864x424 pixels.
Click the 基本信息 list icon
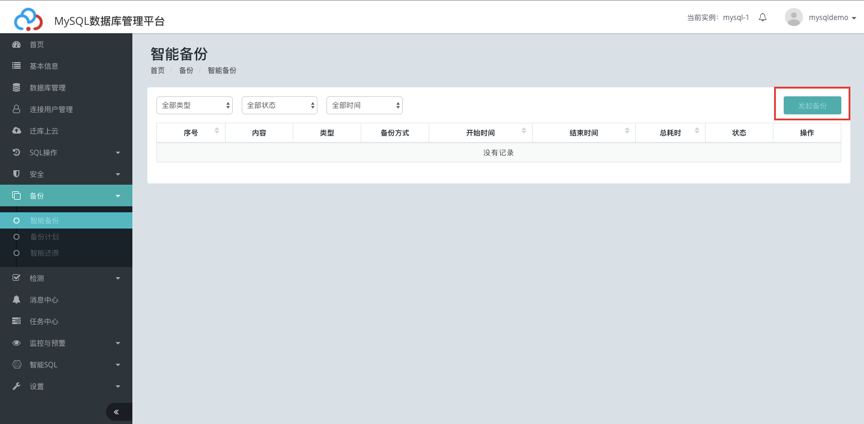click(x=17, y=66)
